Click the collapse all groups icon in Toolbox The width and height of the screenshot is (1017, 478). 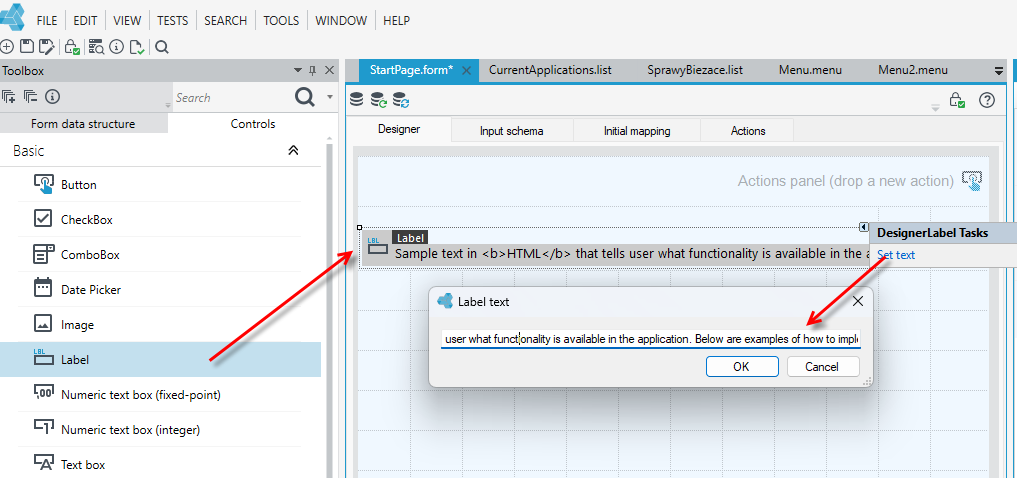coord(30,97)
